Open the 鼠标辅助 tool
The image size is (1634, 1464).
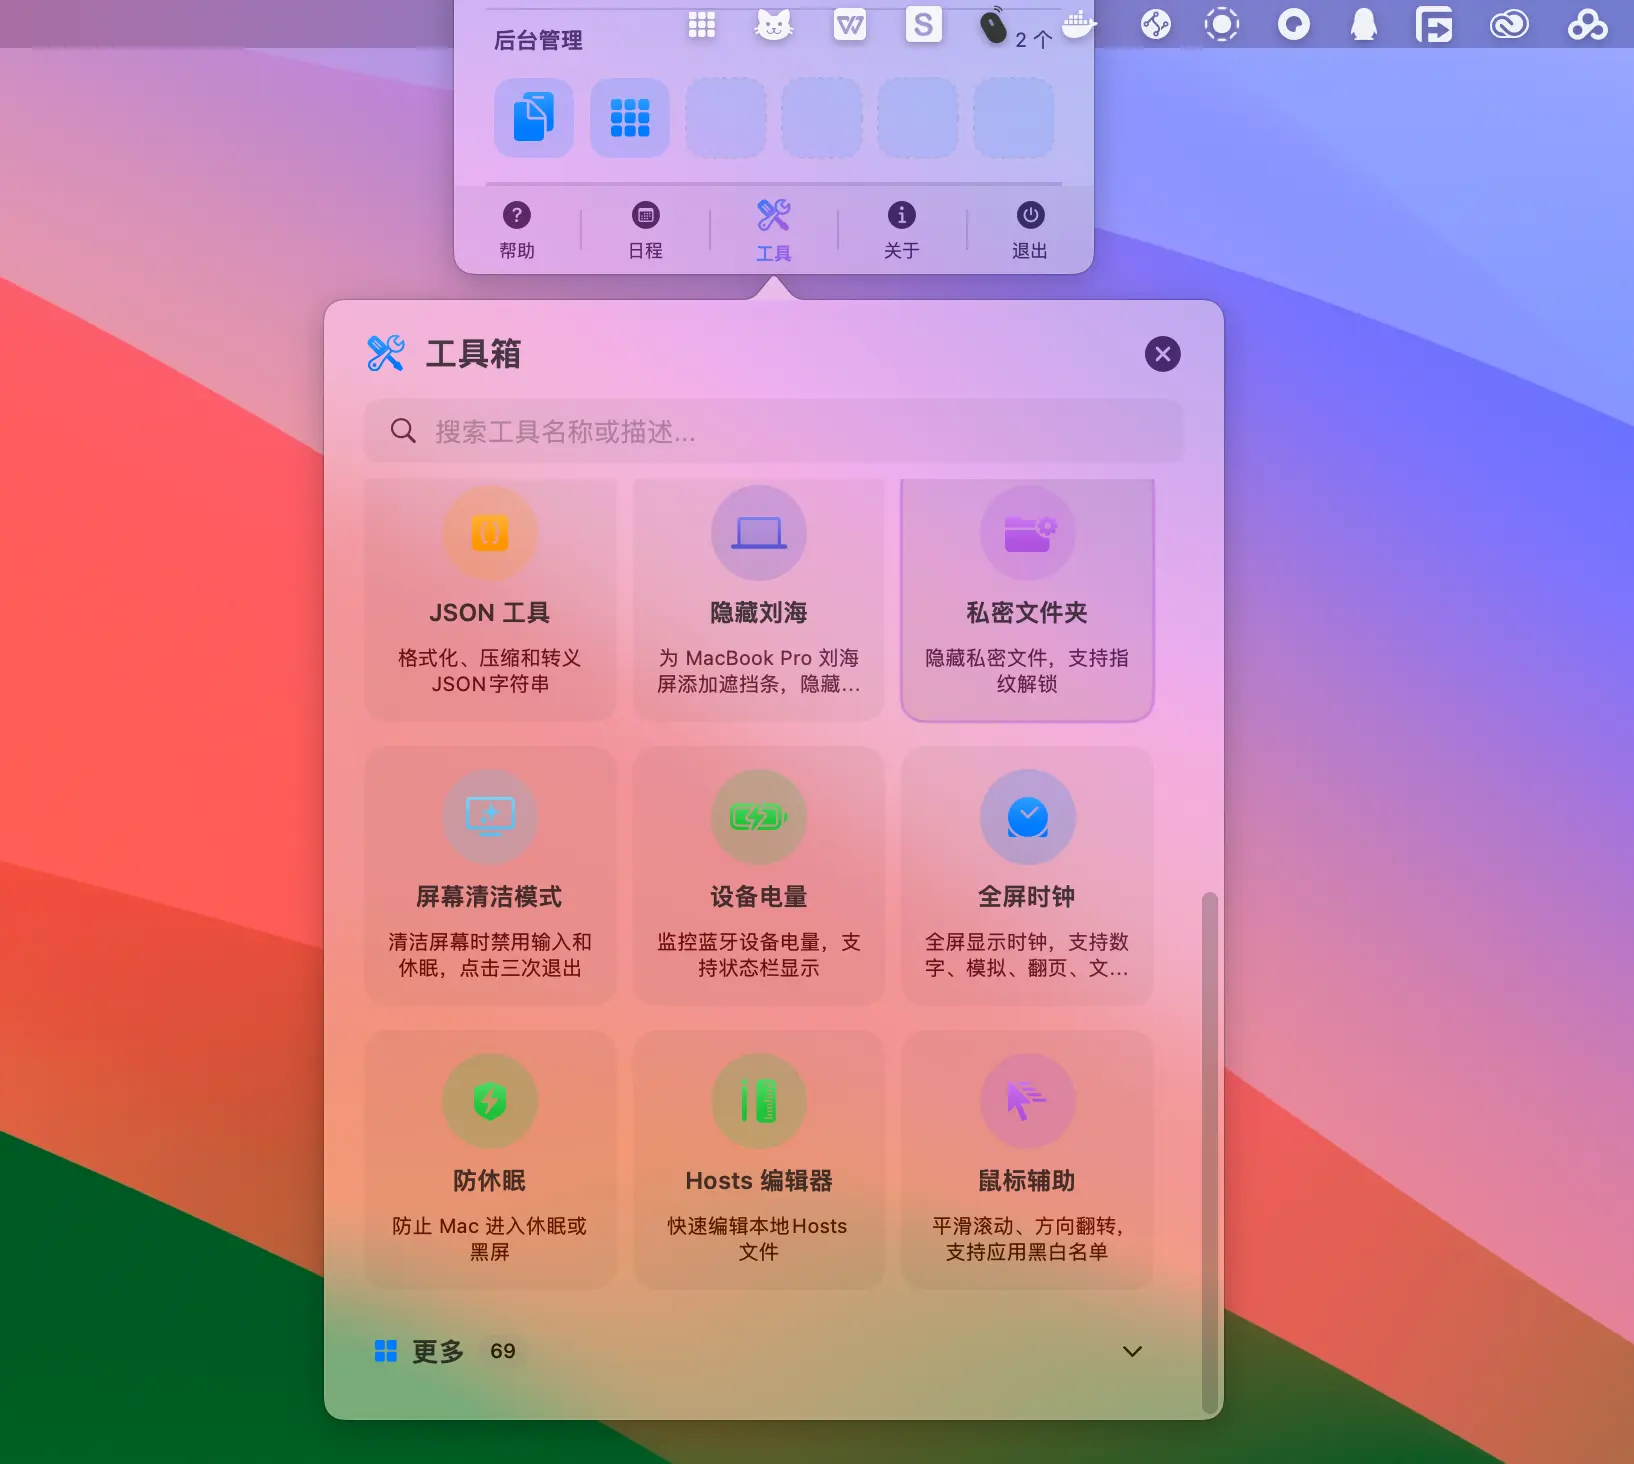(1027, 1160)
